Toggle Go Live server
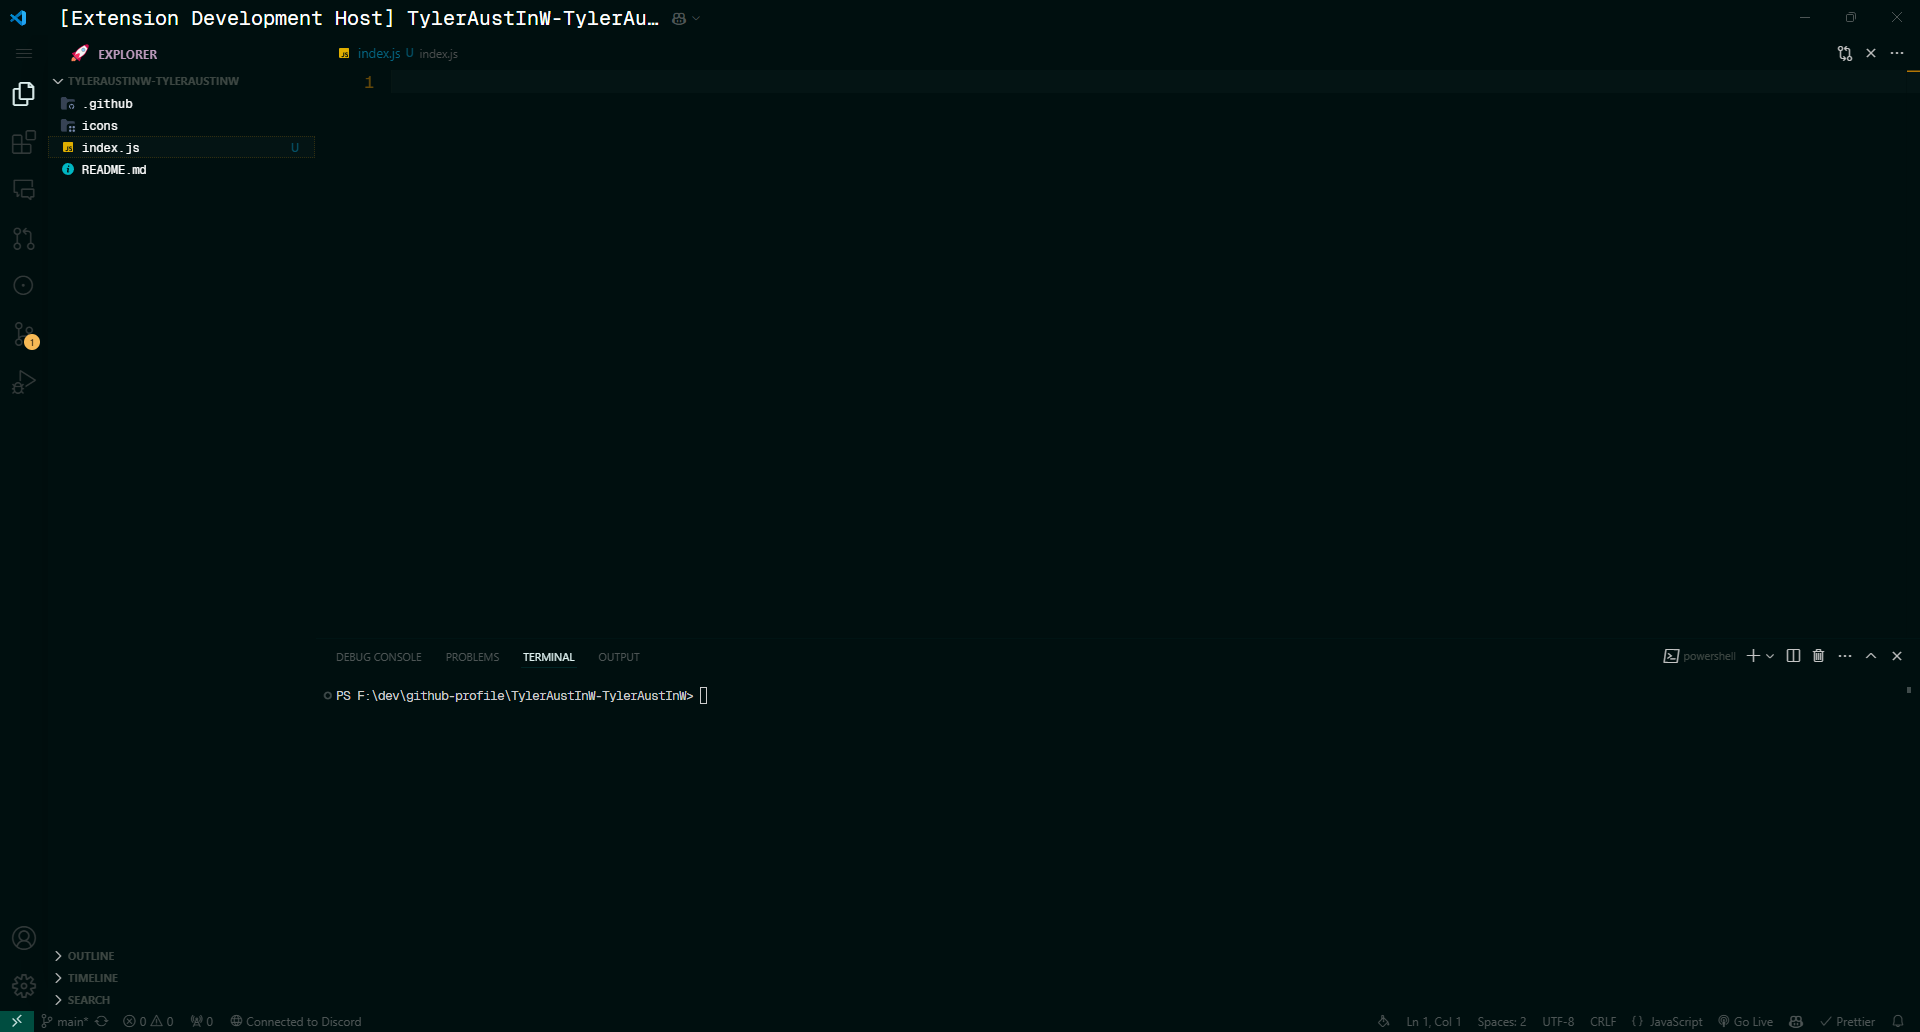Screen dimensions: 1920x1032 click(x=1746, y=1021)
